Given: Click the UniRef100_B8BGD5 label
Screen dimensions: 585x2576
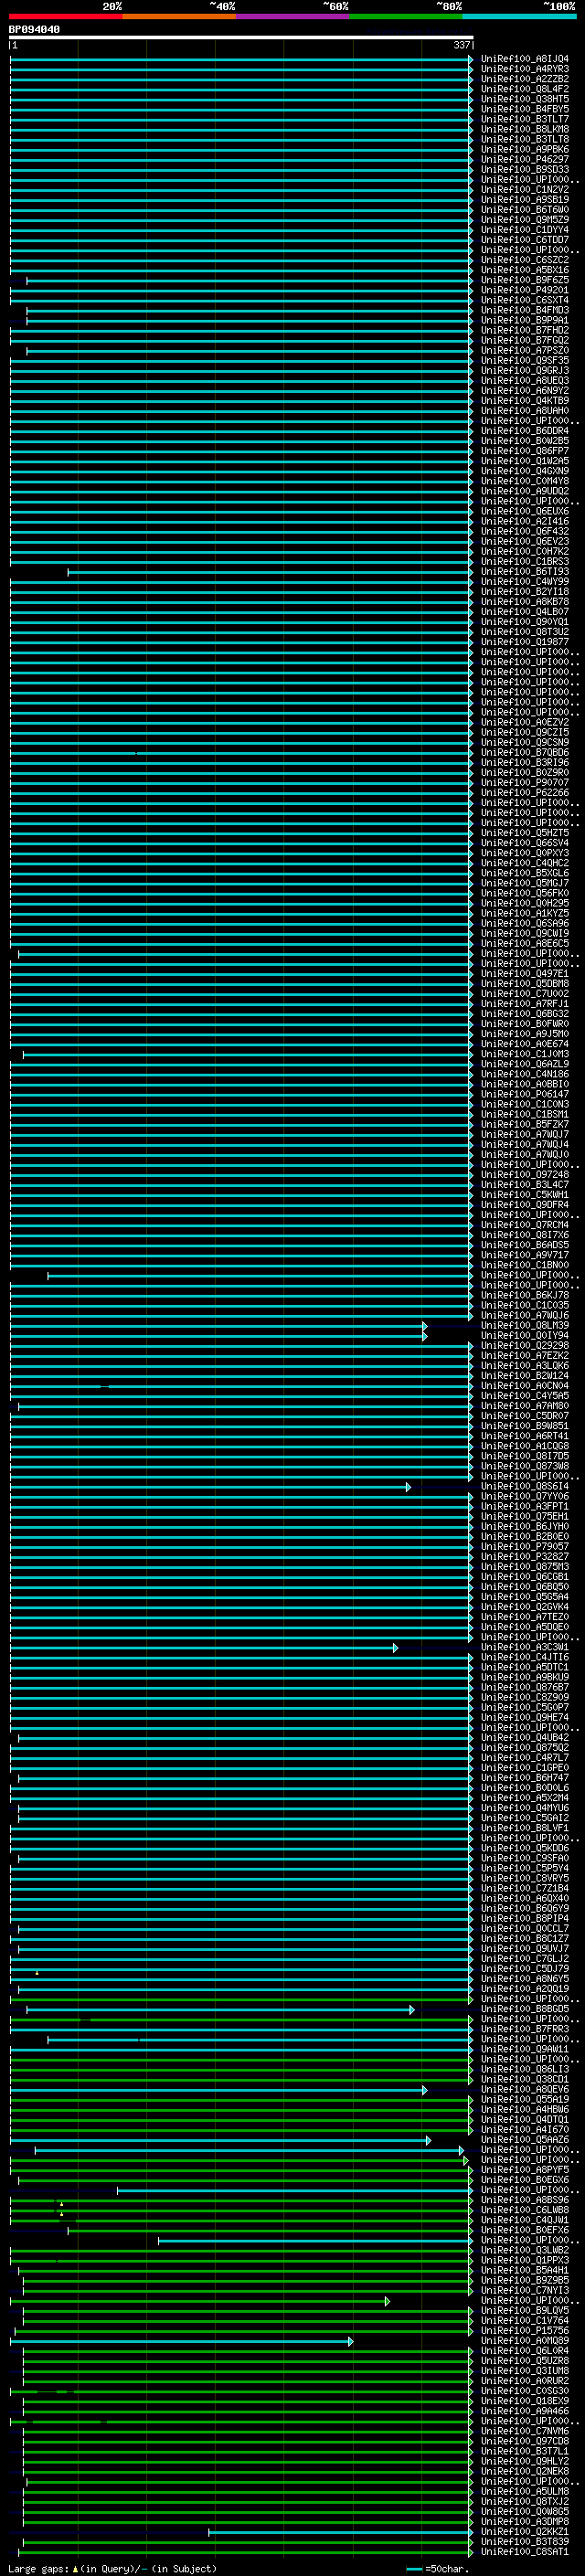Looking at the screenshot, I should point(525,2009).
